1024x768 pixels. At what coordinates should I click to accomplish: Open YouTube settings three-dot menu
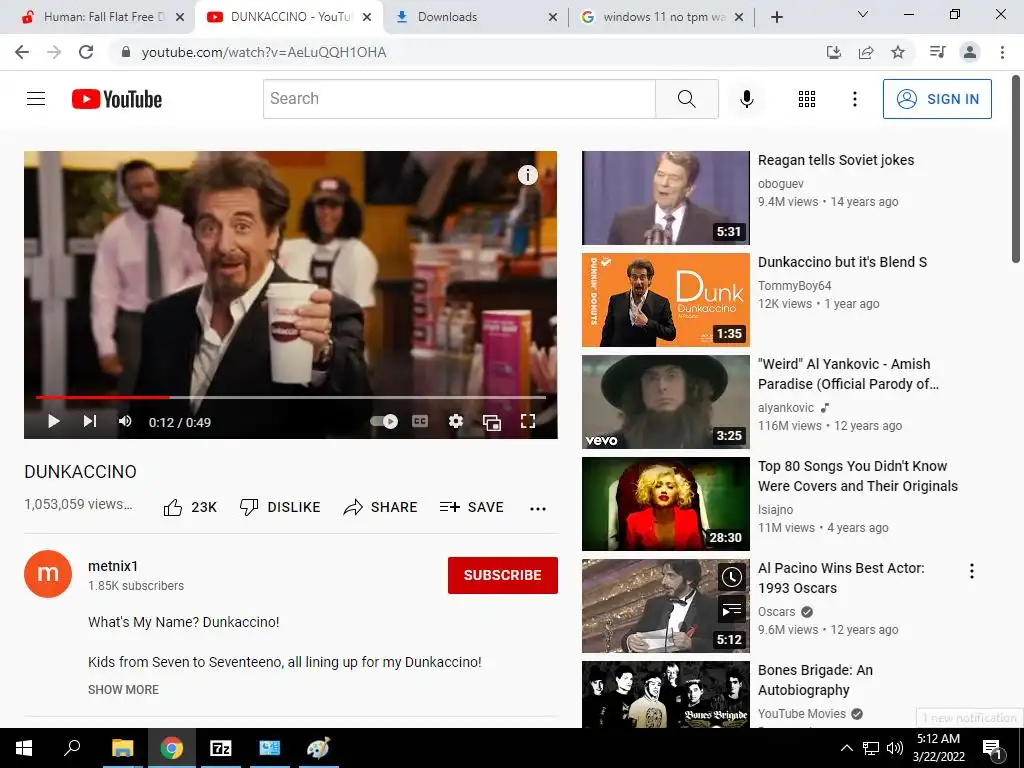854,99
